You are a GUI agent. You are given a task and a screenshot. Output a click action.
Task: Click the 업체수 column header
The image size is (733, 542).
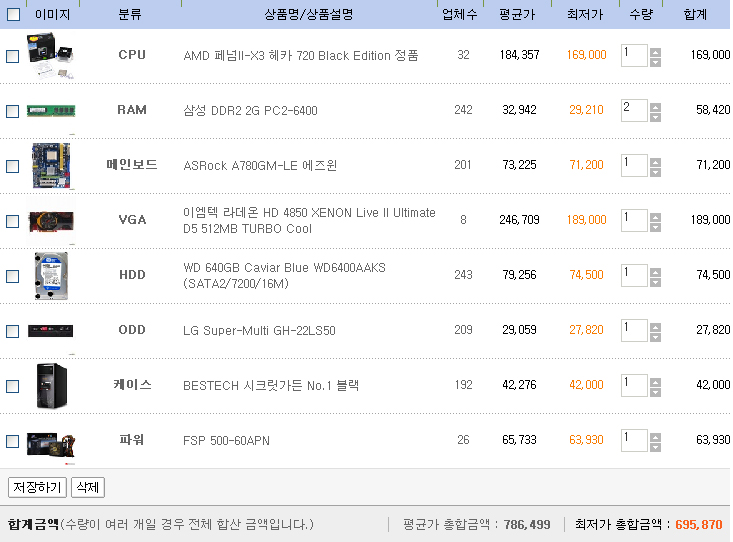click(460, 14)
